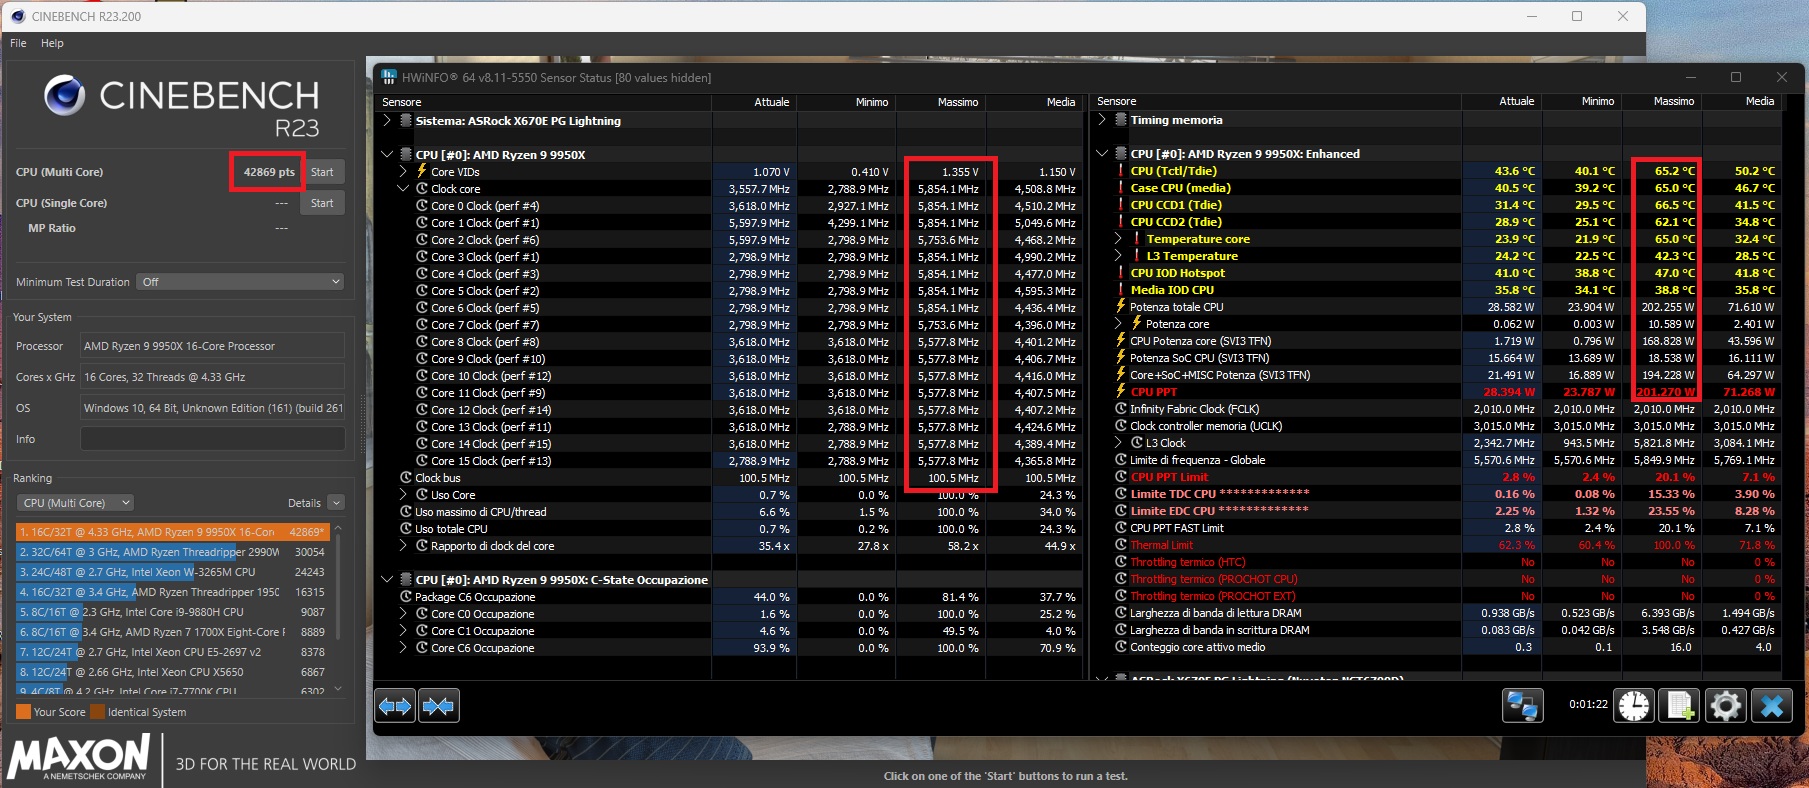
Task: Select Core 0 Clock (perf #4) row
Action: point(728,205)
